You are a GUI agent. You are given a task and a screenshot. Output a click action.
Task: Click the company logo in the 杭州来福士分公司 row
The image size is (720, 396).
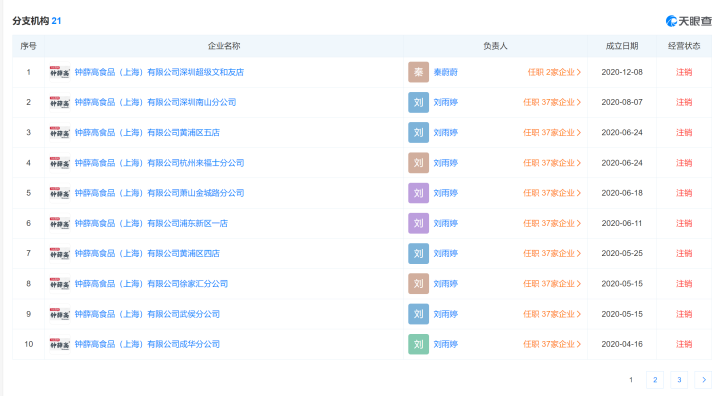[60, 163]
